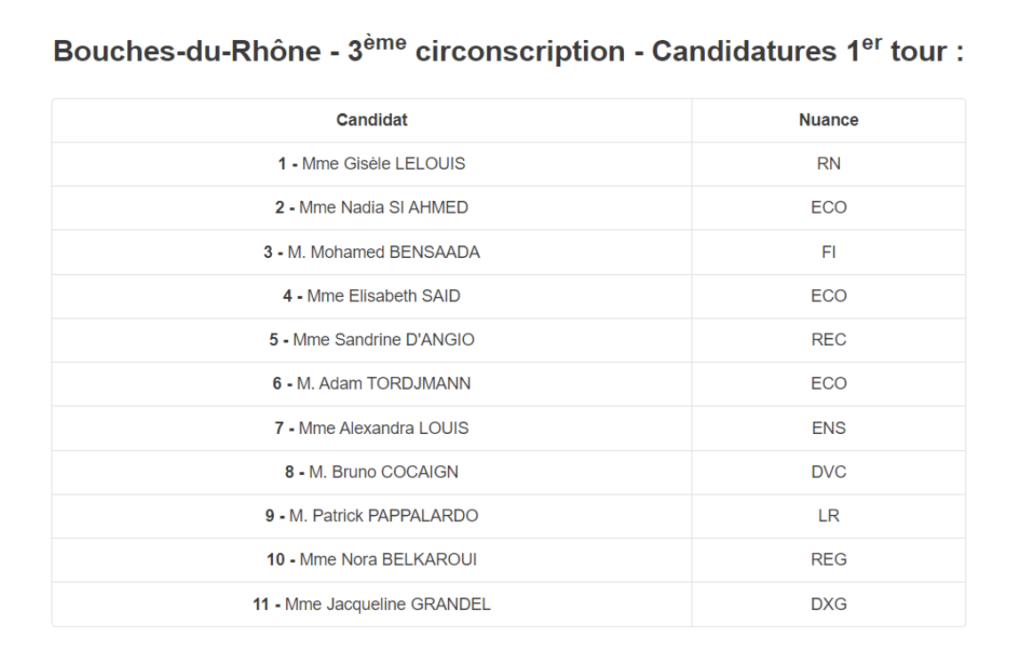Screen dimensions: 1024x667
Task: Click the Nuance column header
Action: click(x=828, y=120)
